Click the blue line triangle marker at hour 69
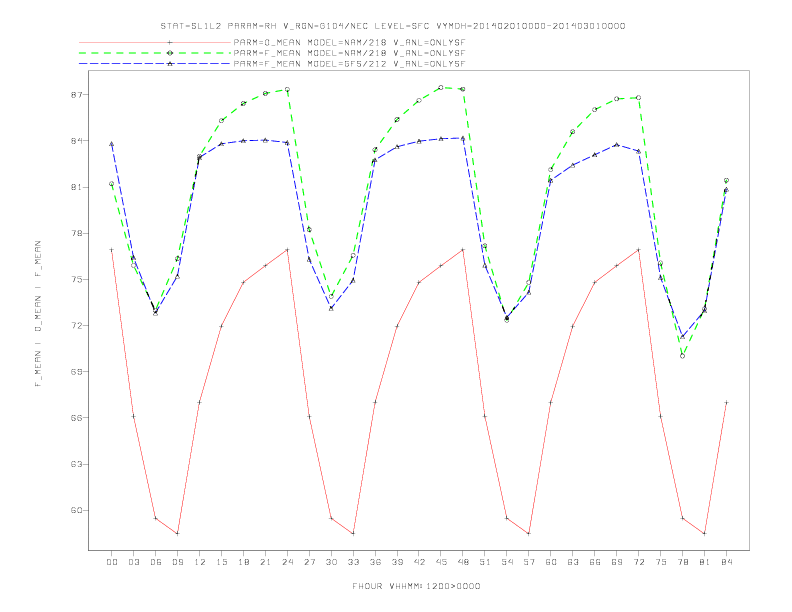The width and height of the screenshot is (792, 612). 617,144
